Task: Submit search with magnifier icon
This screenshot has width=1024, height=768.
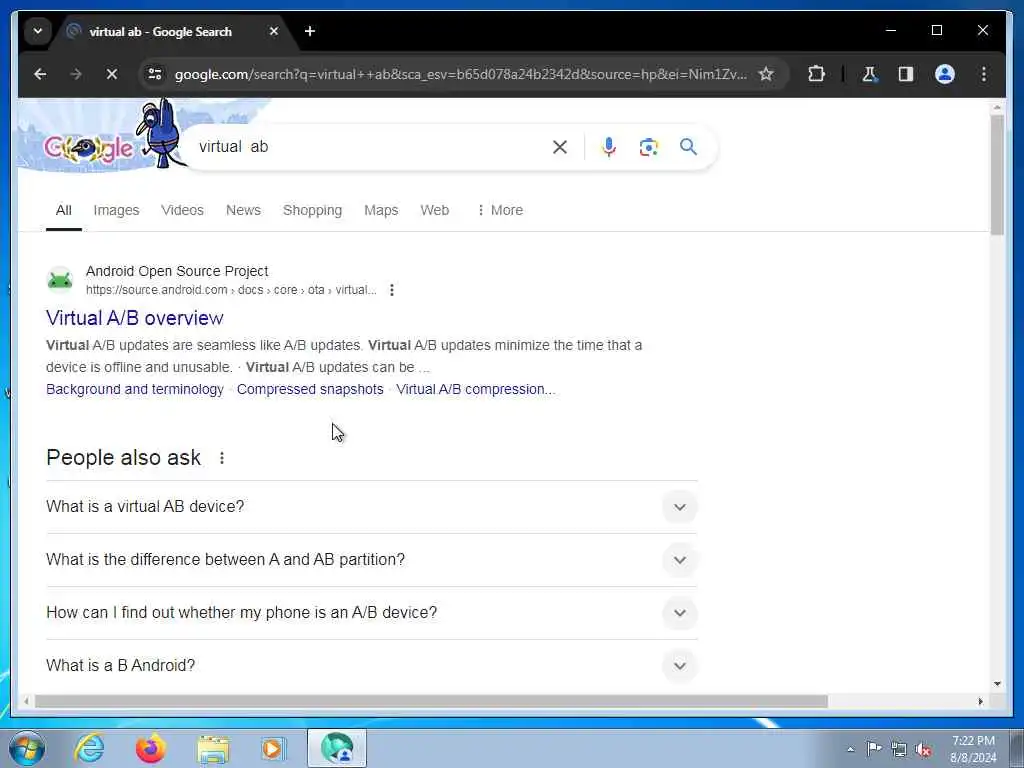Action: coord(688,147)
